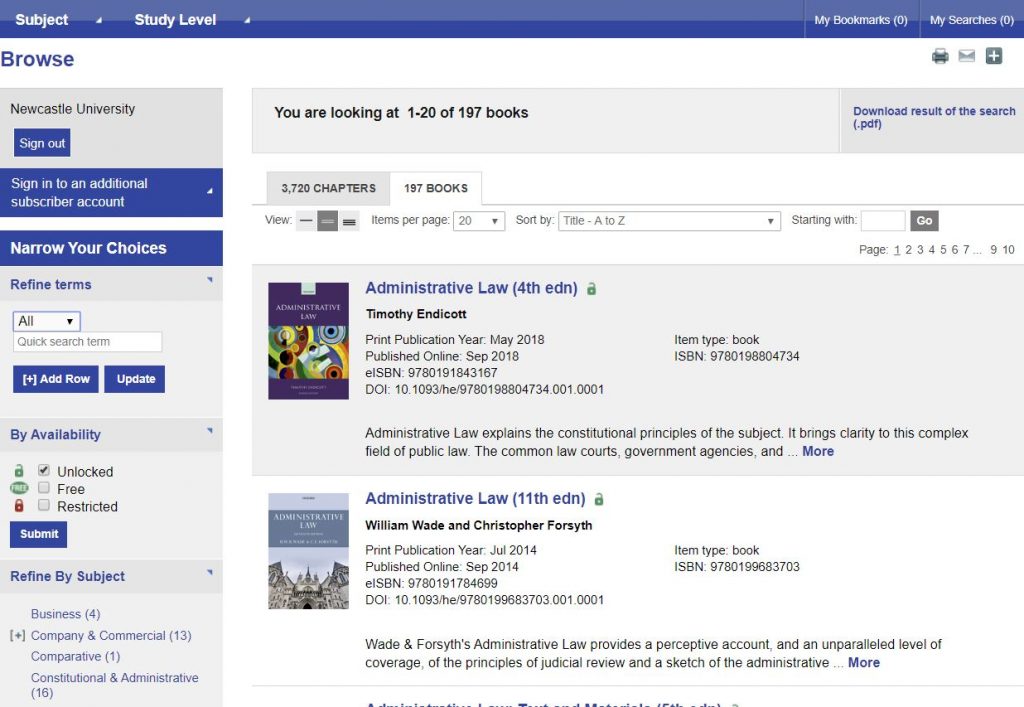Viewport: 1024px width, 707px height.
Task: Uncheck the Unlocked availability checkbox
Action: 44,470
